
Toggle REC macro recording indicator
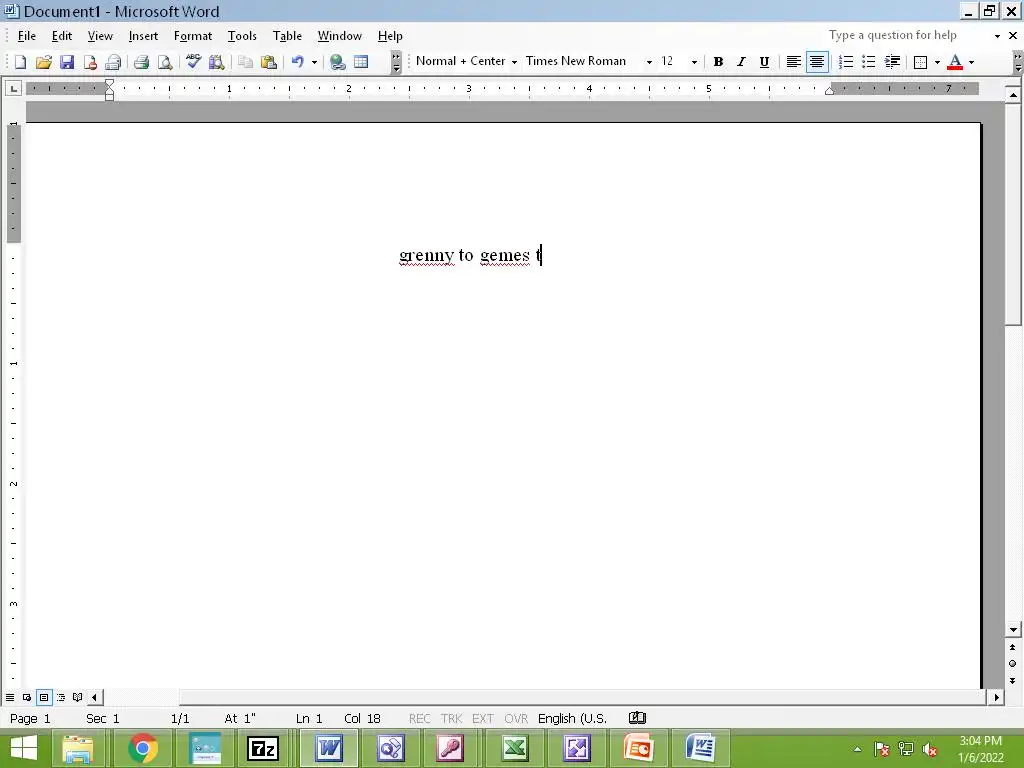point(419,718)
